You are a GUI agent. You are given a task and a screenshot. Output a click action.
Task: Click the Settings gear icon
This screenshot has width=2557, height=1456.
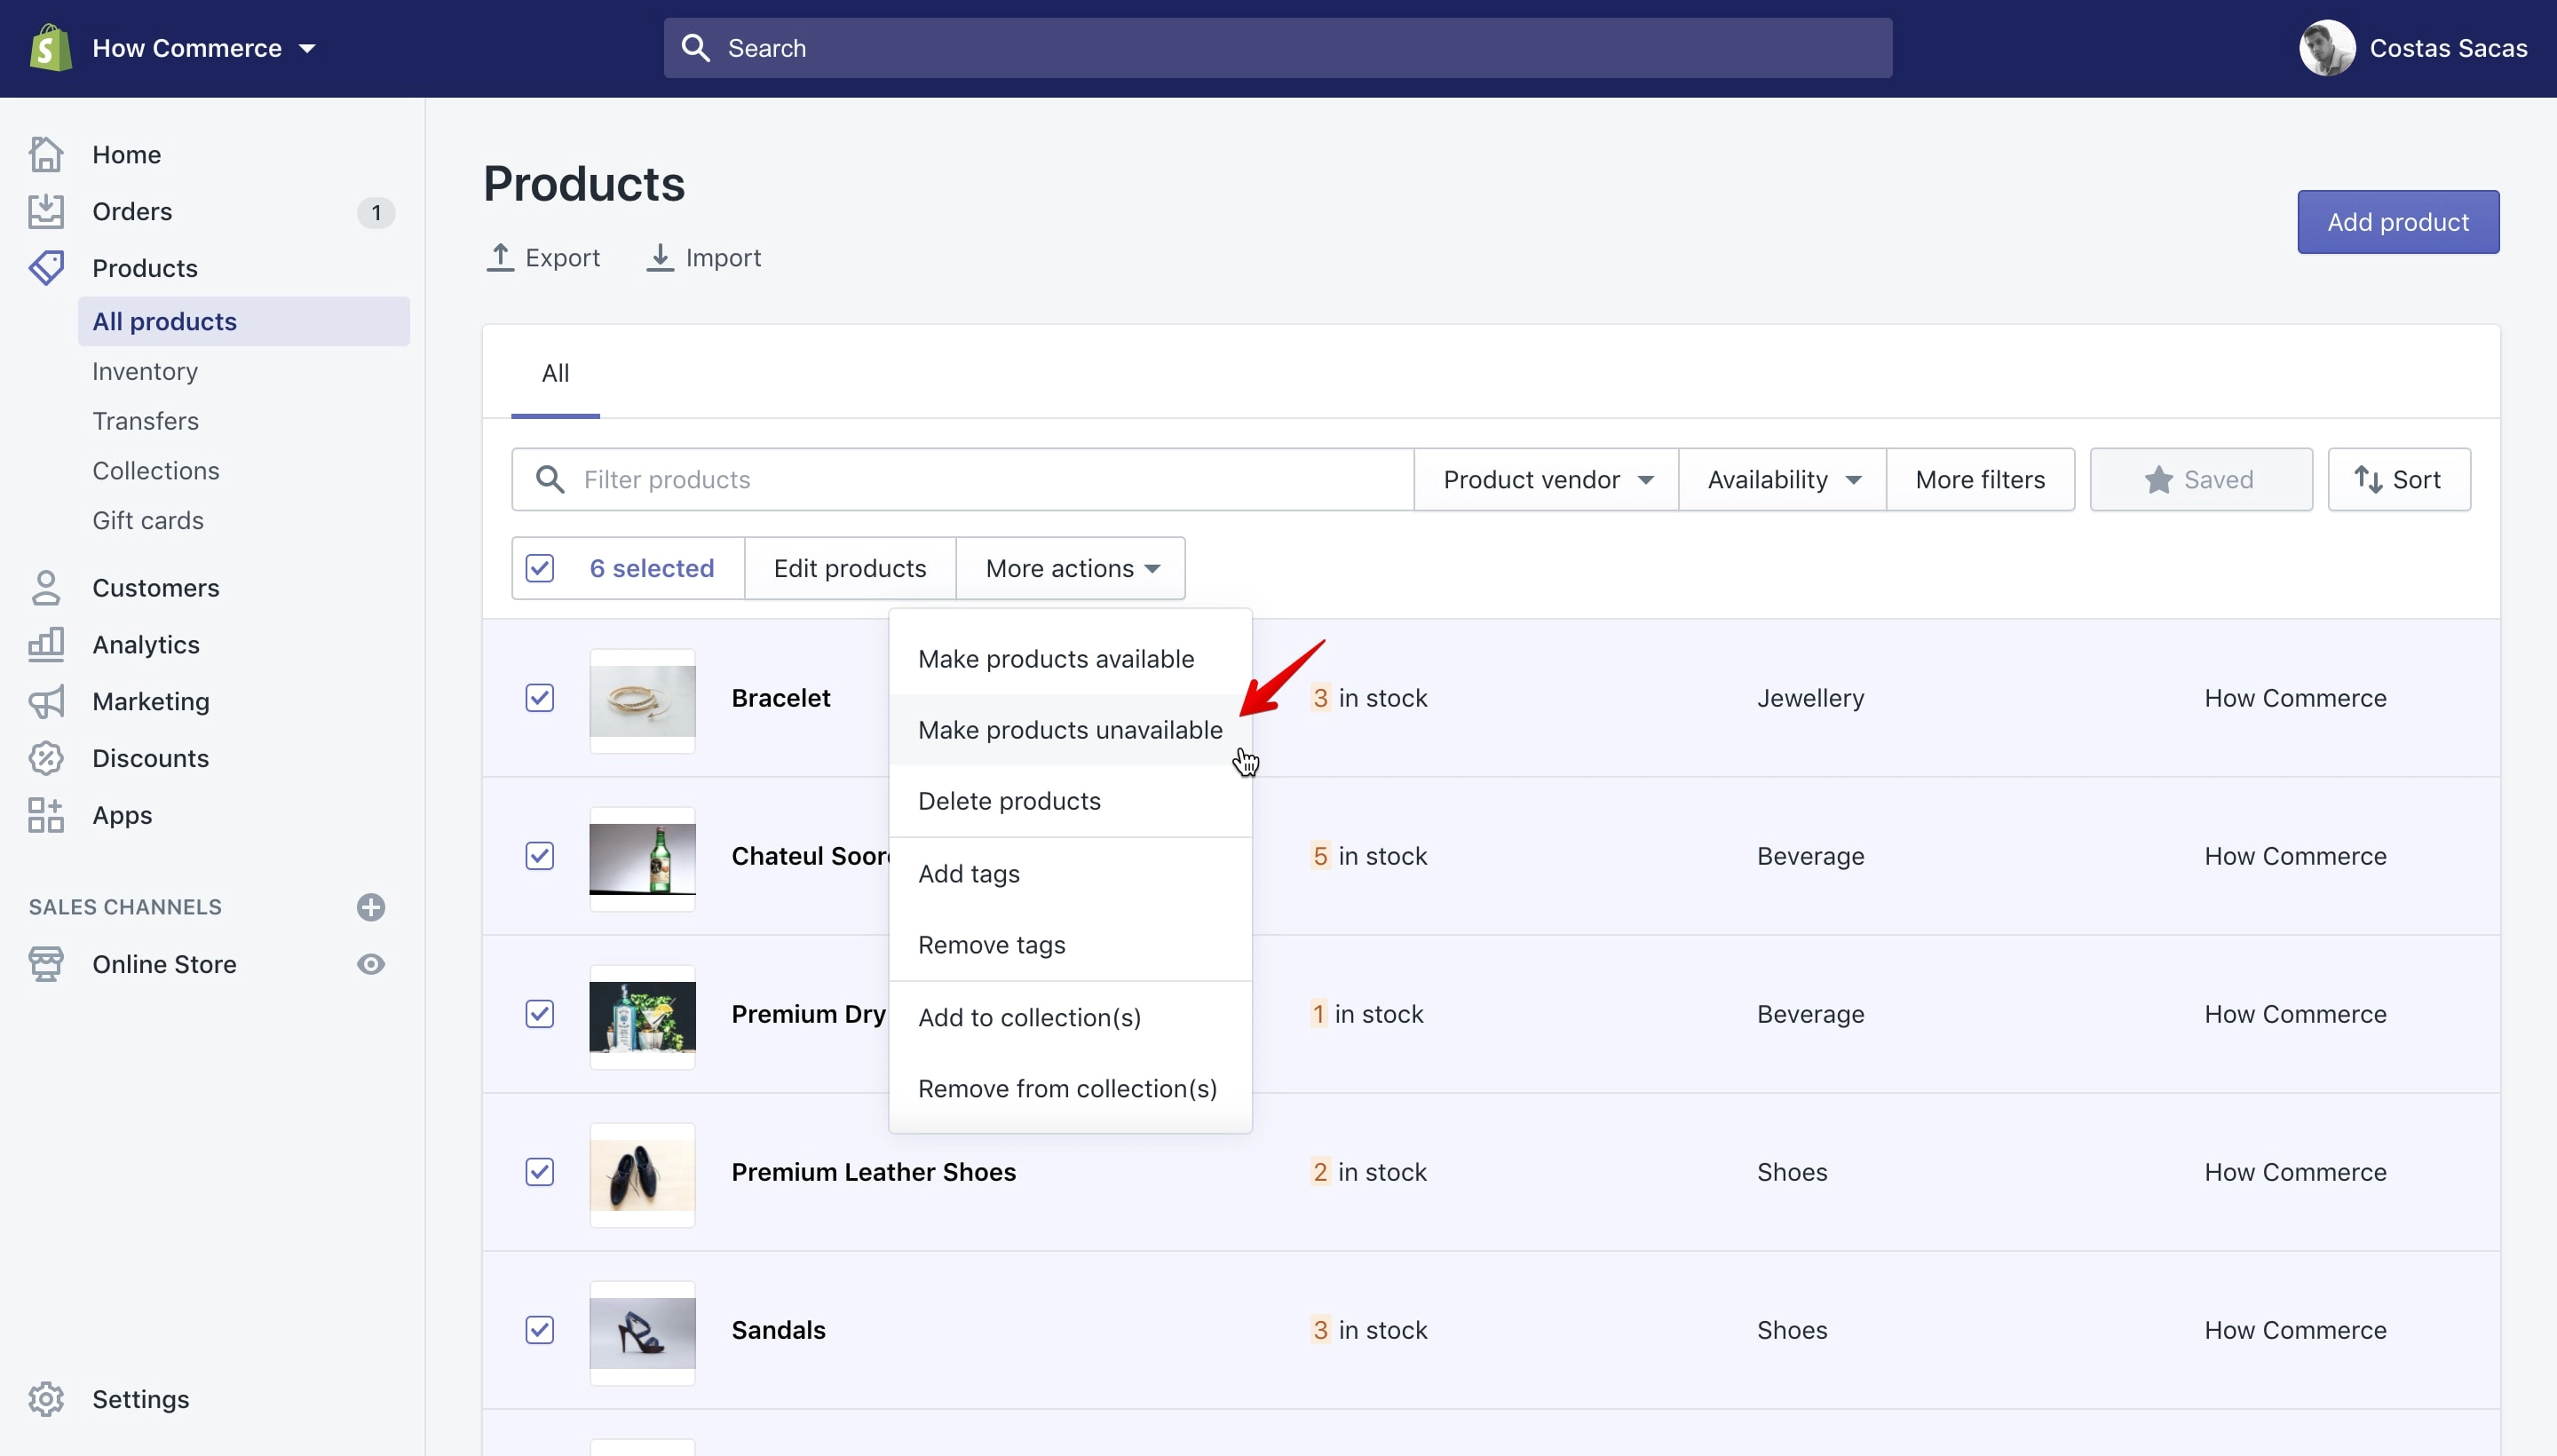46,1399
